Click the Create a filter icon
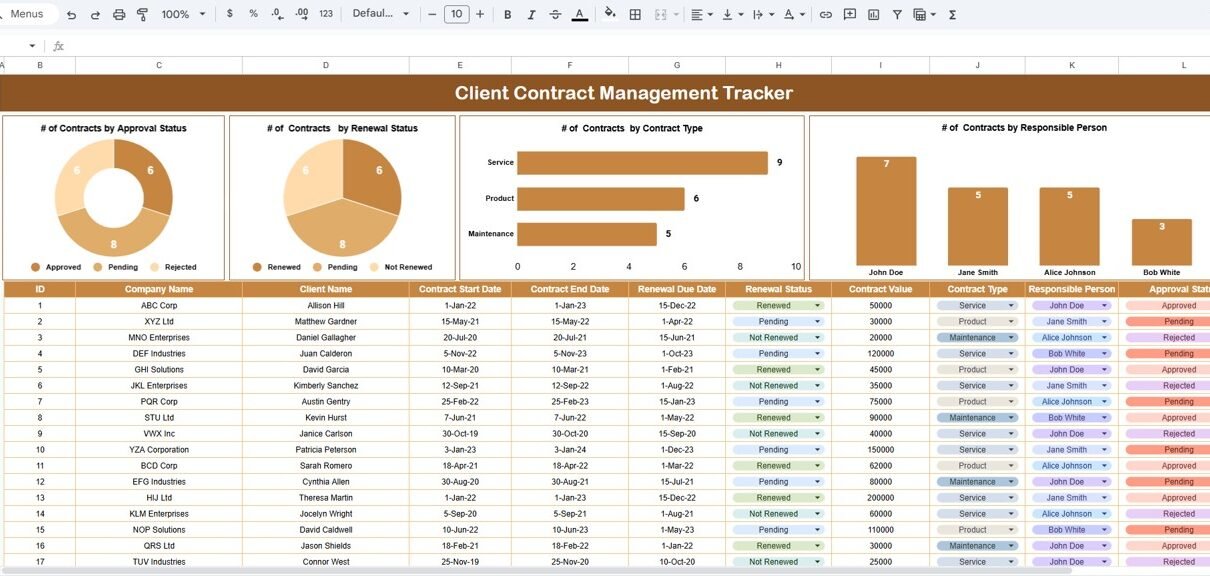The height and width of the screenshot is (576, 1210). [x=897, y=15]
